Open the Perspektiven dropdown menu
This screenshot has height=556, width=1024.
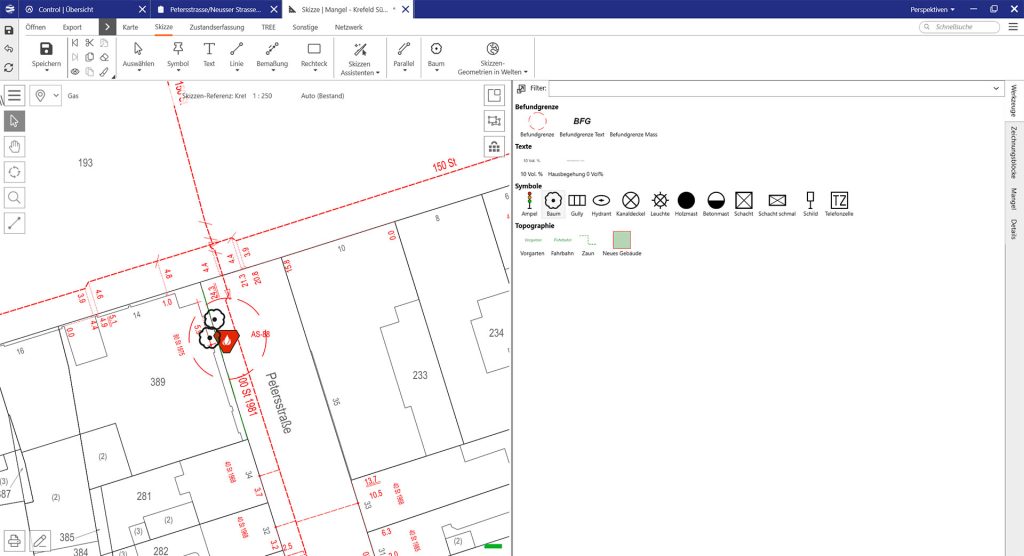tap(932, 9)
